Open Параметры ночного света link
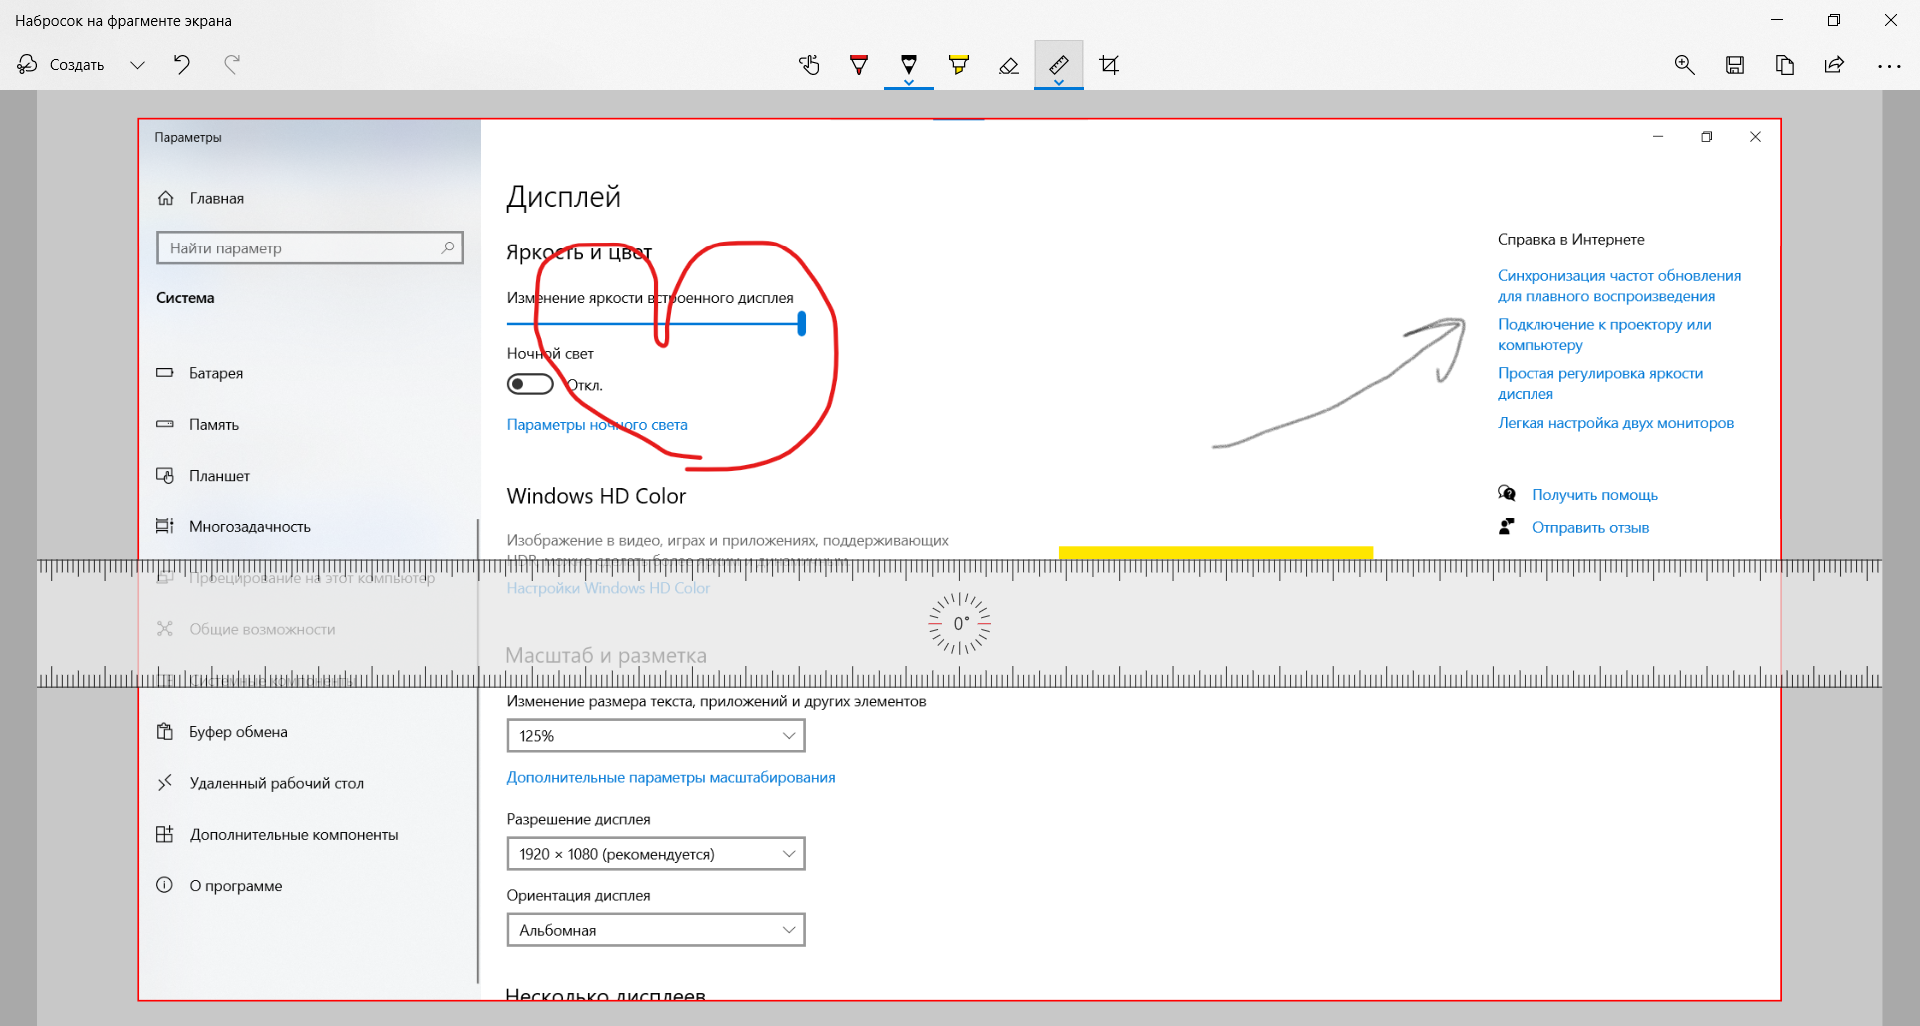The image size is (1920, 1026). coord(597,425)
